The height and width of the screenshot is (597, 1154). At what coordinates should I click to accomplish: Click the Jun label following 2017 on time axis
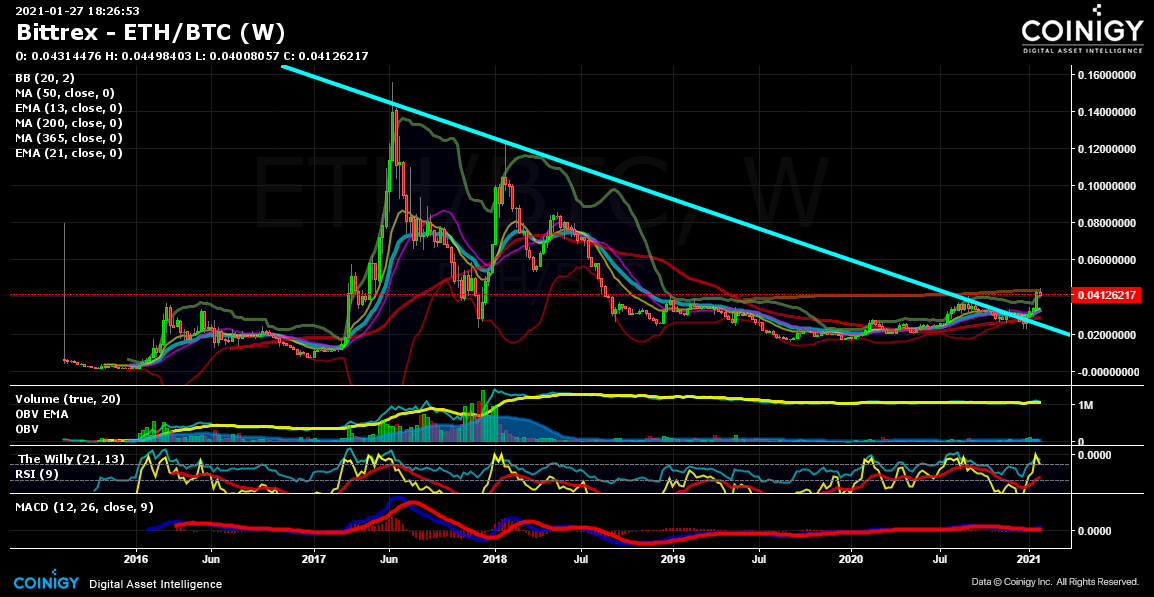(390, 558)
